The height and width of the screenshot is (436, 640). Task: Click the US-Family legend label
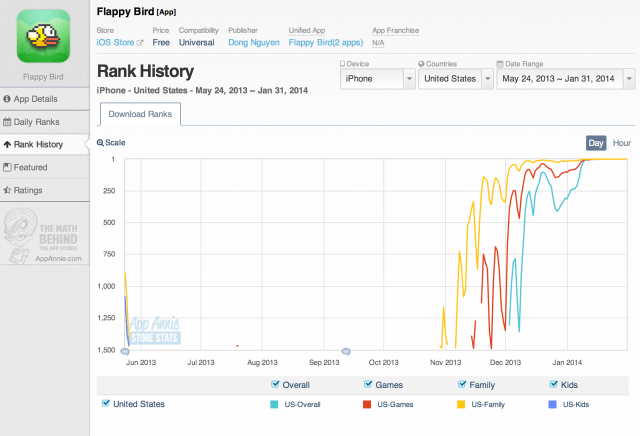[x=488, y=405]
